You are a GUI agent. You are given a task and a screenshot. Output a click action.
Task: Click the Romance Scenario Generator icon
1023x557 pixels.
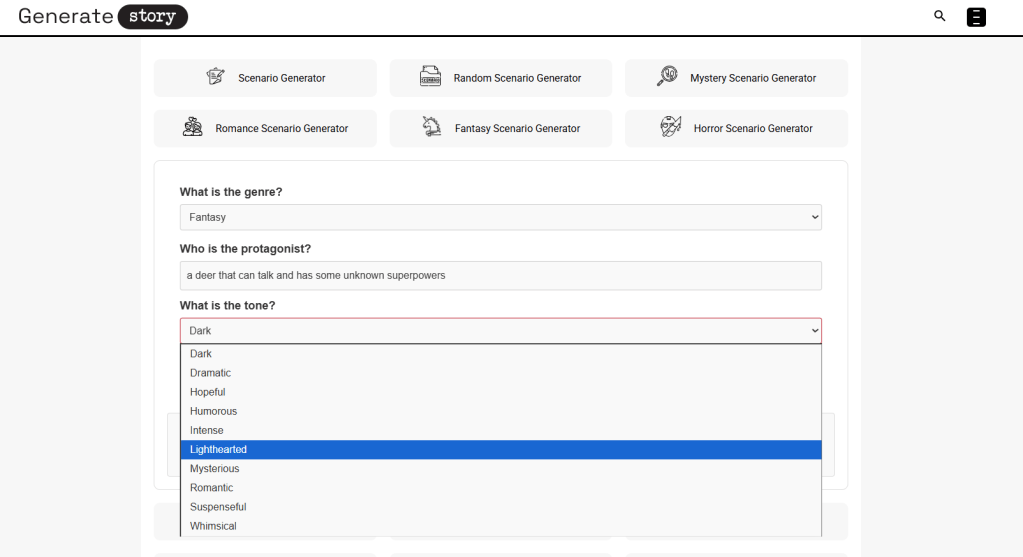193,128
